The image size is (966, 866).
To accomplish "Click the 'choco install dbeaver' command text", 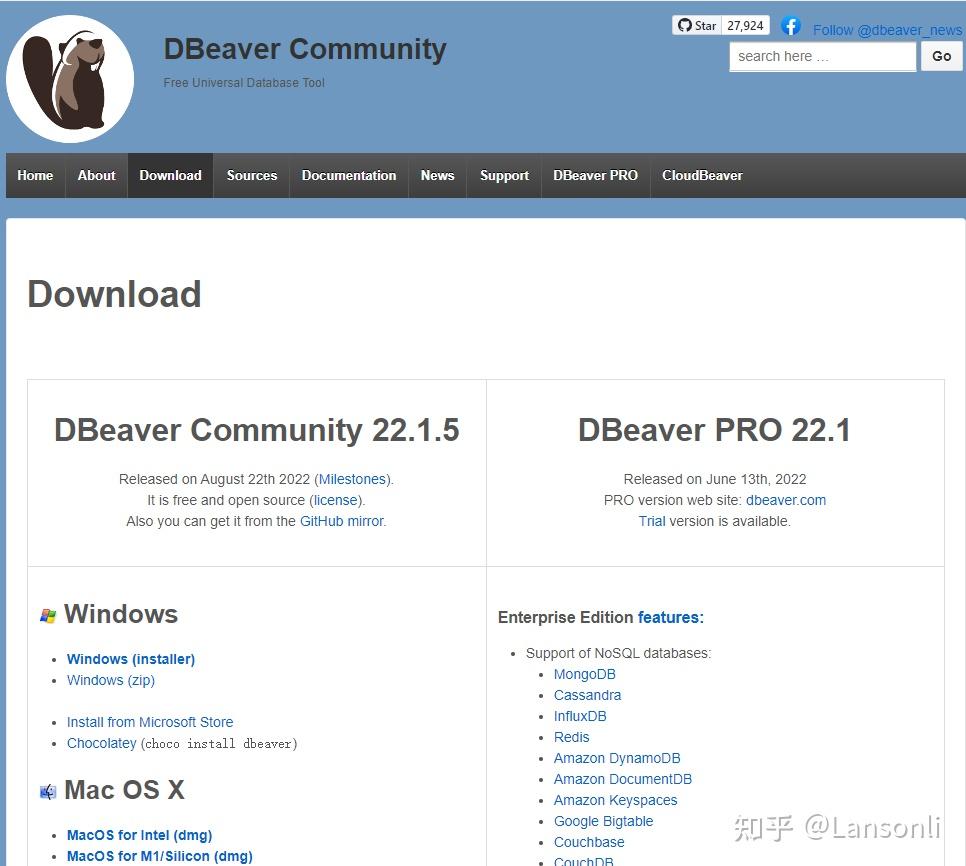I will (219, 743).
